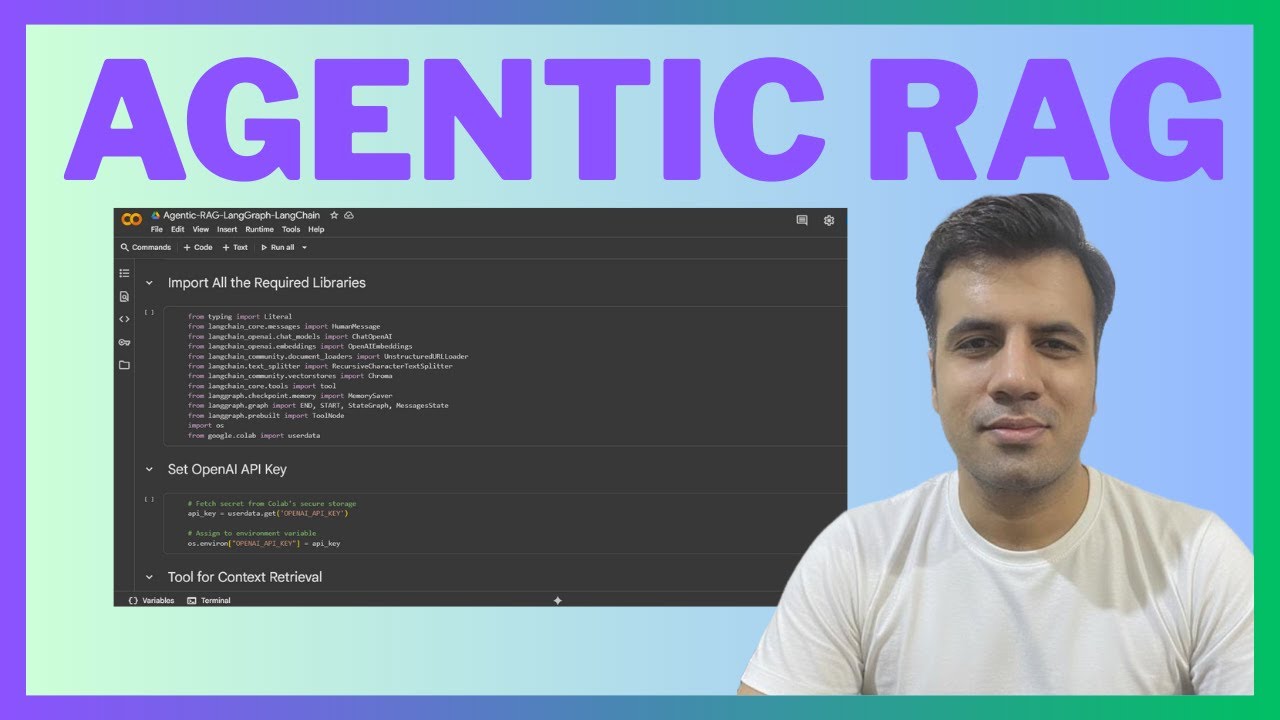Open the File menu

point(157,229)
